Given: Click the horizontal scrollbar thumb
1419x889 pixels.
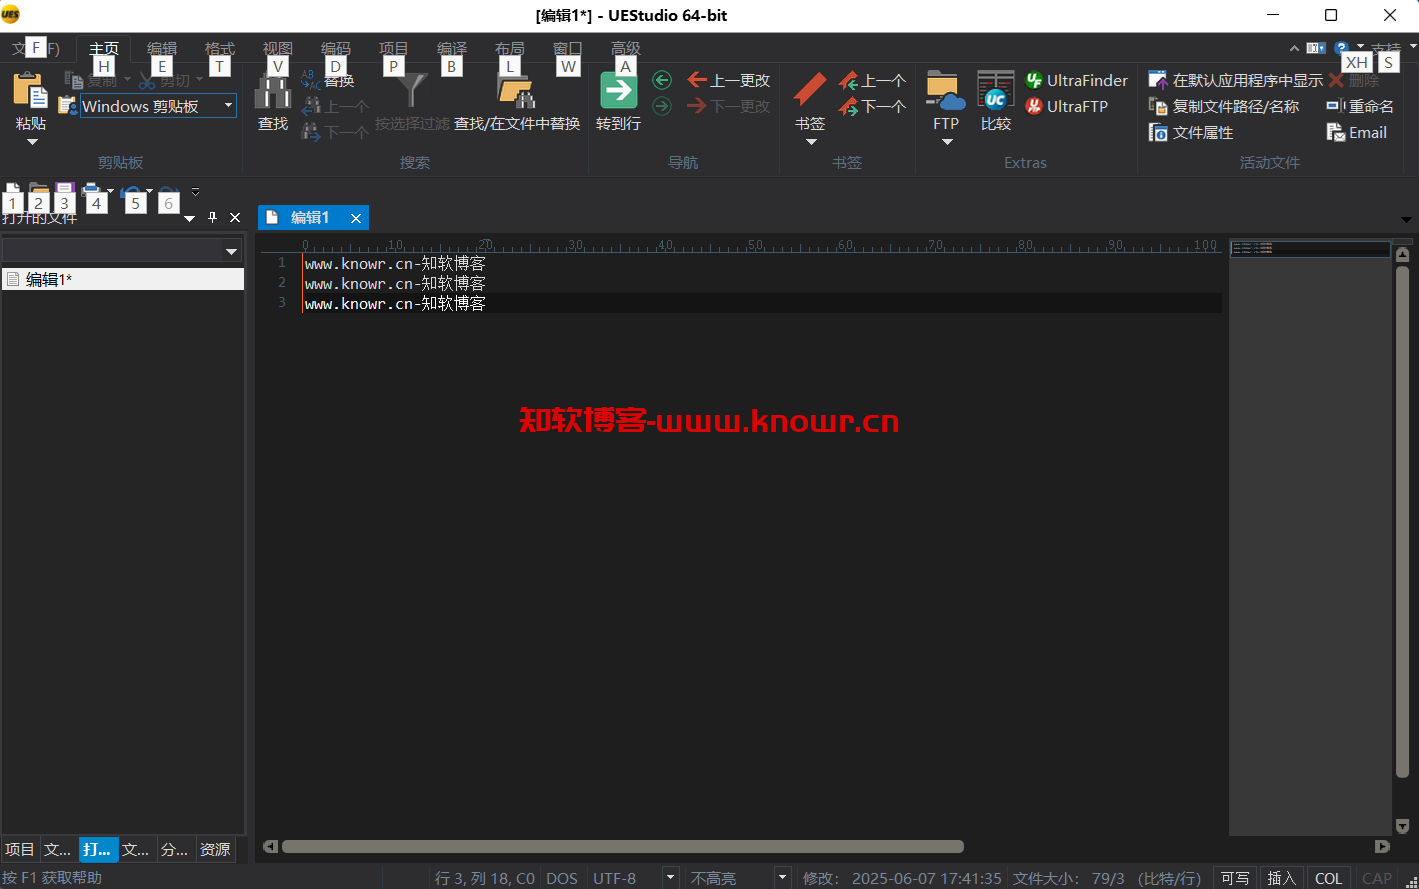Looking at the screenshot, I should click(622, 846).
